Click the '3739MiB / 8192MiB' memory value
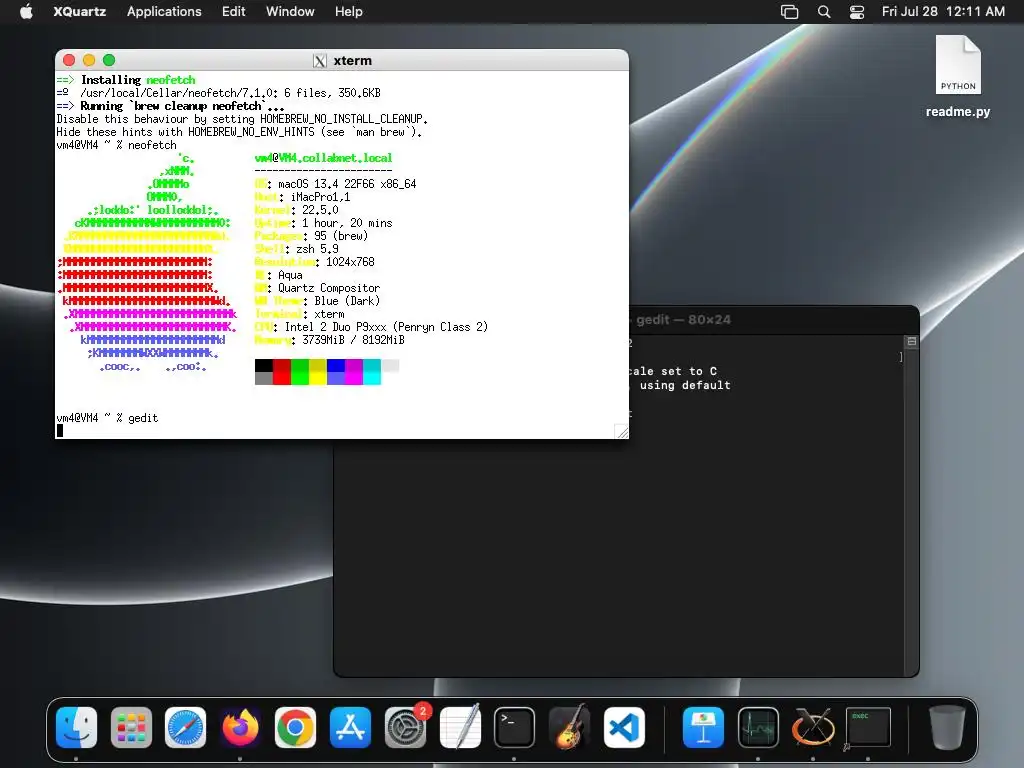This screenshot has height=768, width=1024. (x=353, y=340)
